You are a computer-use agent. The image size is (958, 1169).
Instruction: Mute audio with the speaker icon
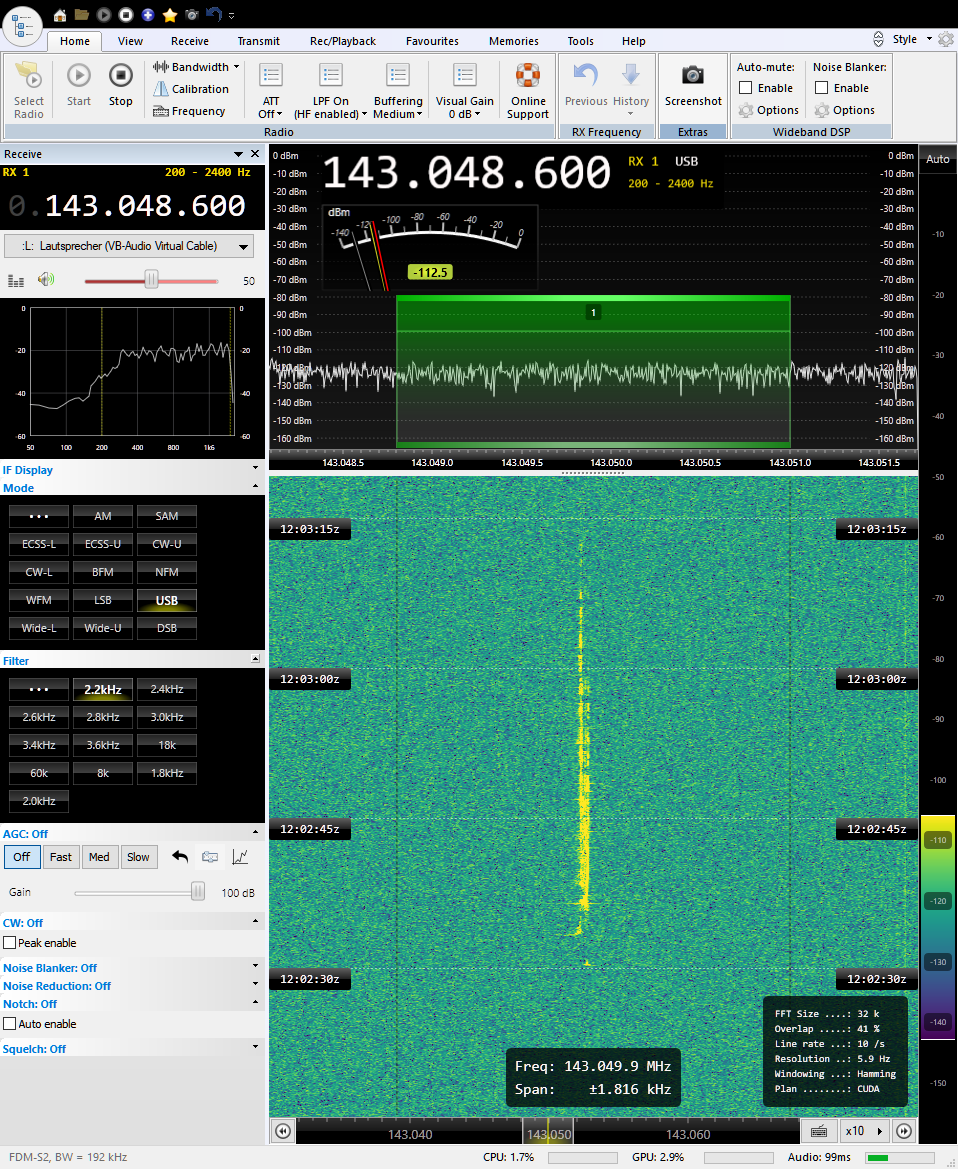click(46, 280)
